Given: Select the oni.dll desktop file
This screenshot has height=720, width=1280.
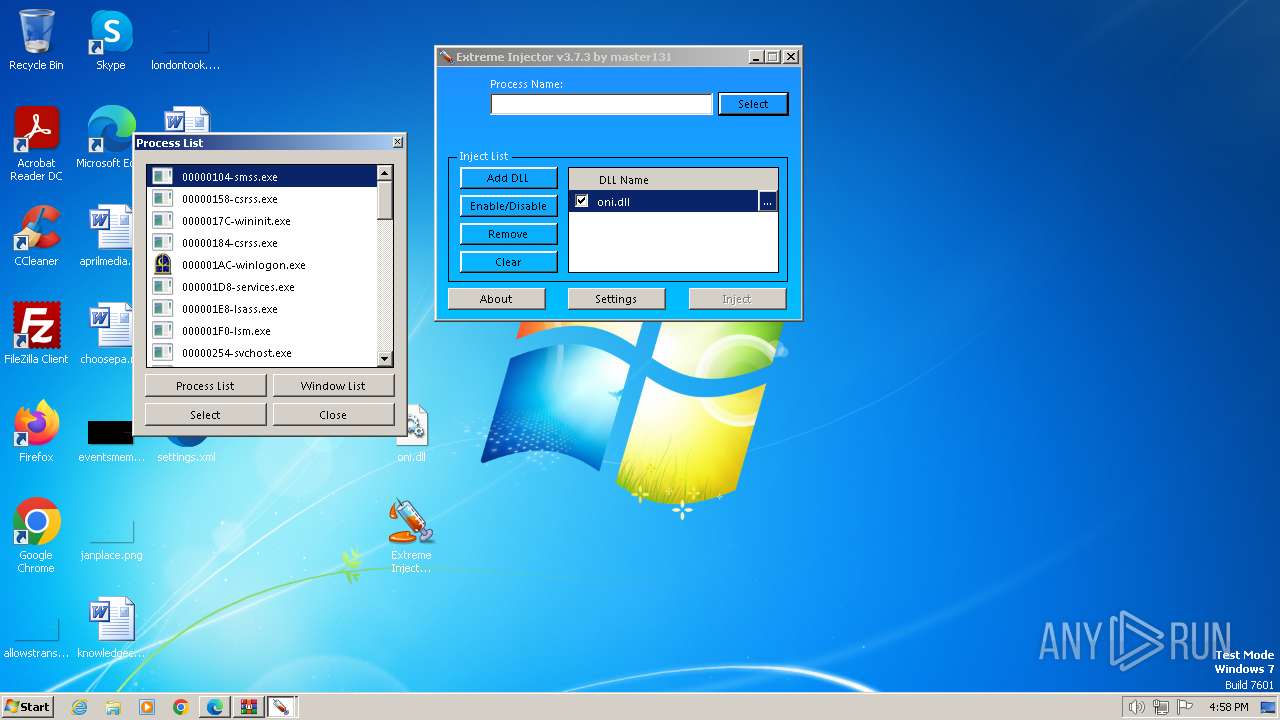Looking at the screenshot, I should coord(411,432).
